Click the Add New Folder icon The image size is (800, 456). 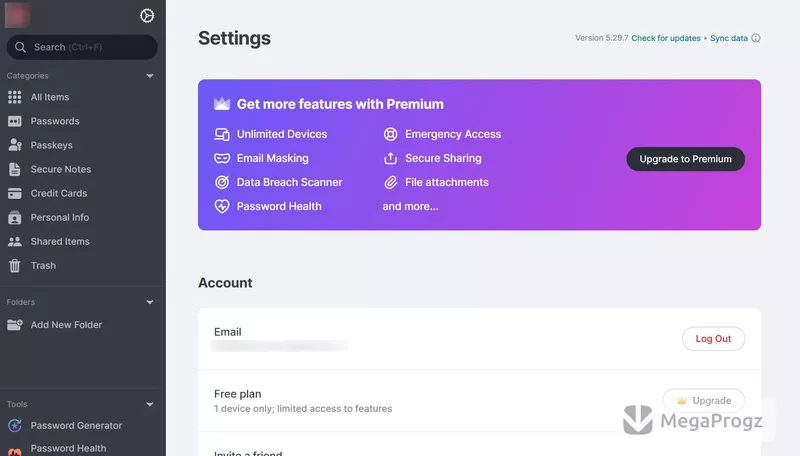[x=15, y=324]
